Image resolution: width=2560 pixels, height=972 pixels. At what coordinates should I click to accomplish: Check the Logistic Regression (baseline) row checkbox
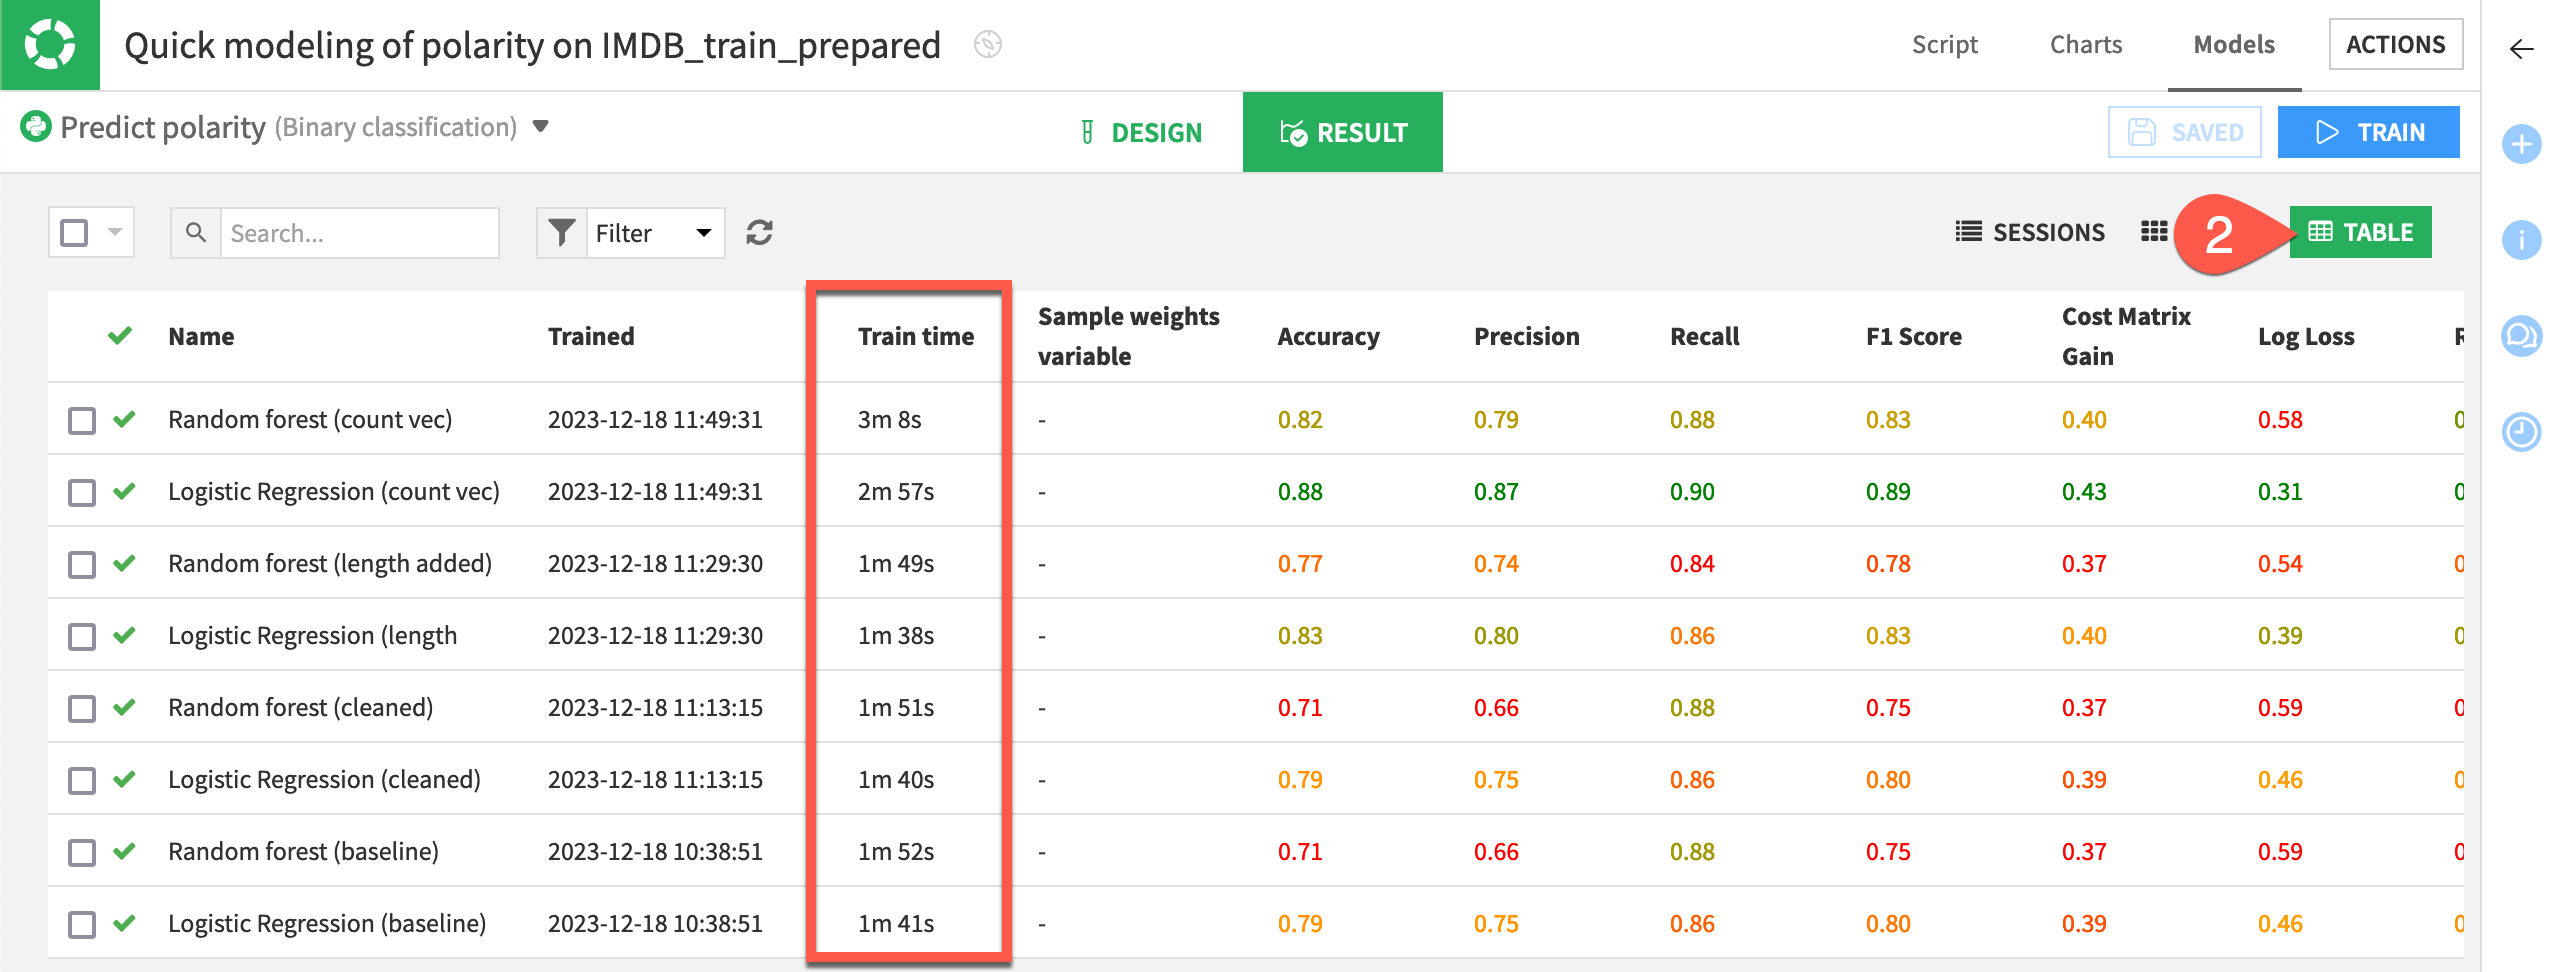coord(82,924)
